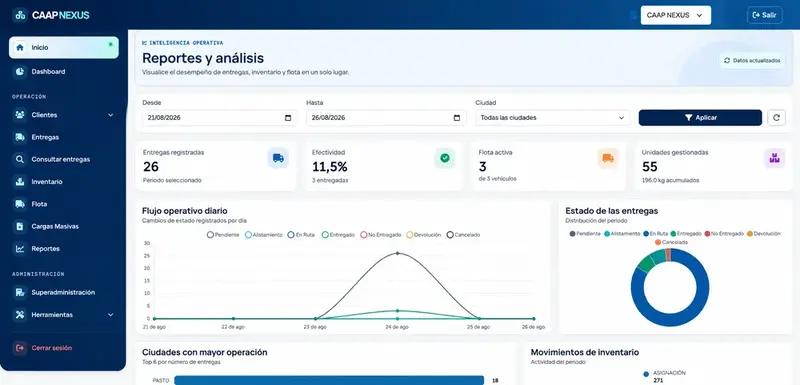Open Reportes in the sidebar
The image size is (800, 385).
64,248
